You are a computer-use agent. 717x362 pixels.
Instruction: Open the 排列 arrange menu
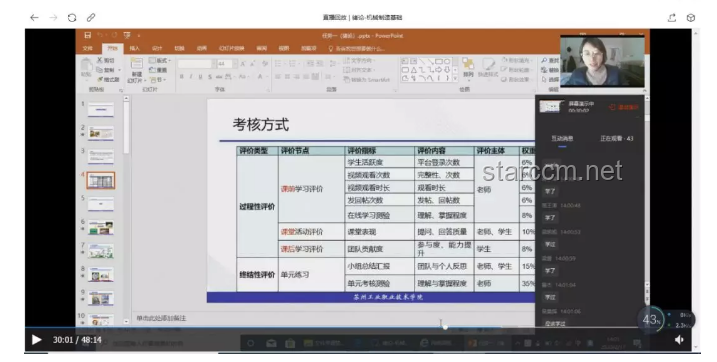point(468,68)
